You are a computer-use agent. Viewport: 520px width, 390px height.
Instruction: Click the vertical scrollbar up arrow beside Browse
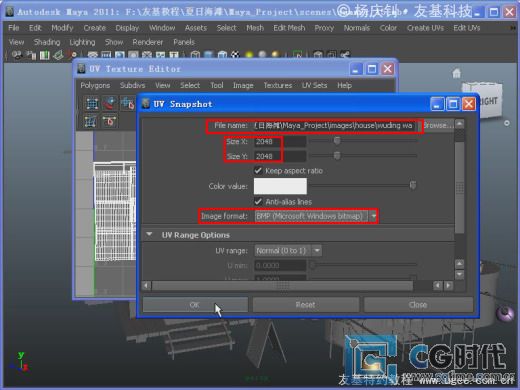pos(460,124)
